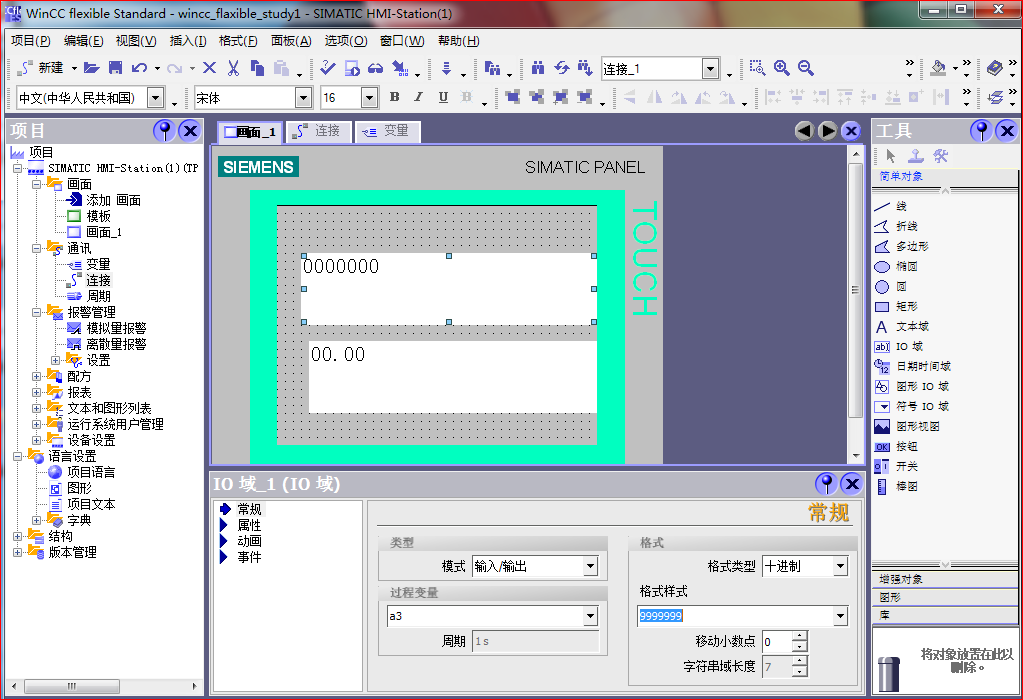Open the 选项(O) menu
The height and width of the screenshot is (700, 1023).
pos(346,41)
